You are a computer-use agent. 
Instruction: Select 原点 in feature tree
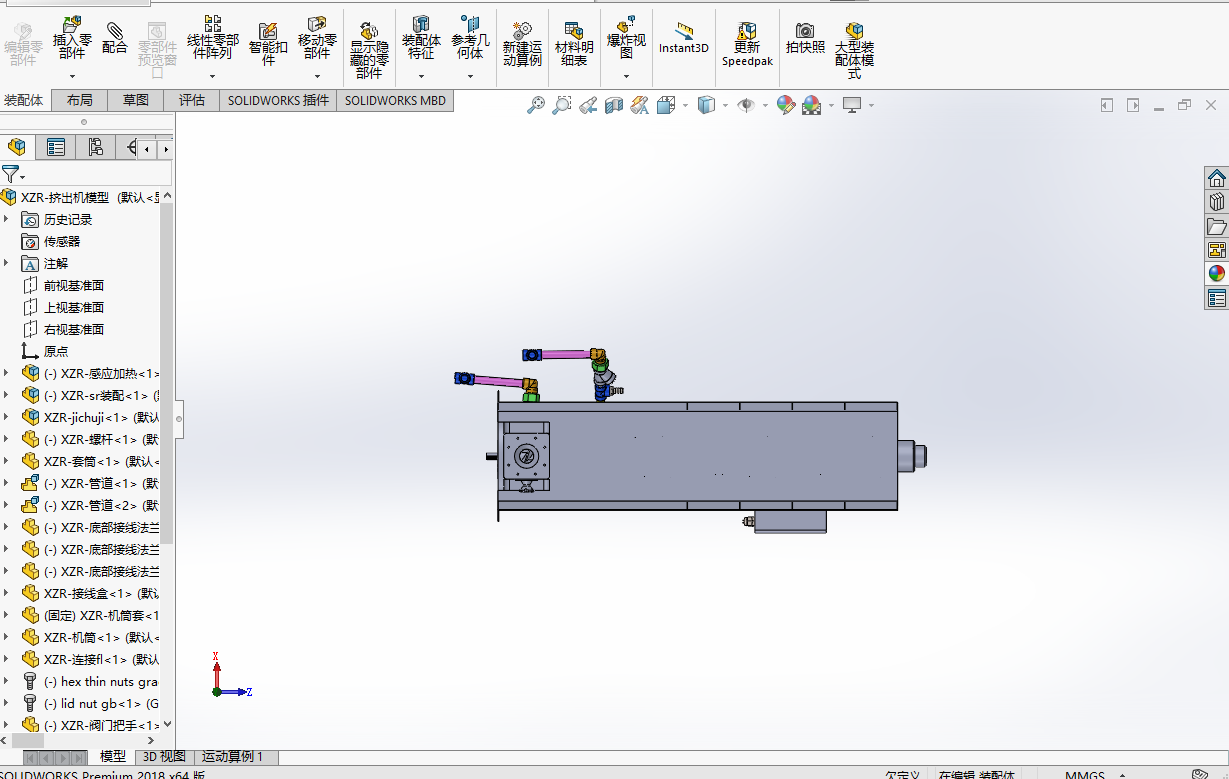(x=56, y=351)
